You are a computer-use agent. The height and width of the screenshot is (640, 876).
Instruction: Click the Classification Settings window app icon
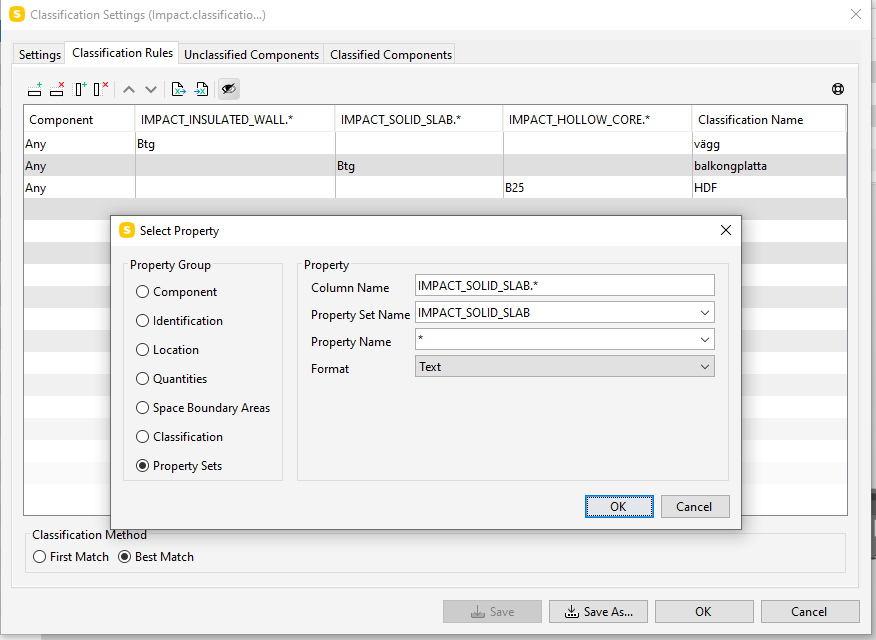pyautogui.click(x=17, y=14)
